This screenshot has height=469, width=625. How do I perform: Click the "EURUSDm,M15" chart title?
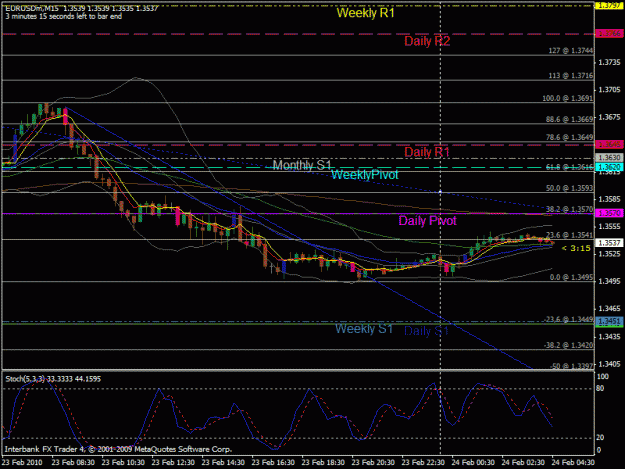31,8
